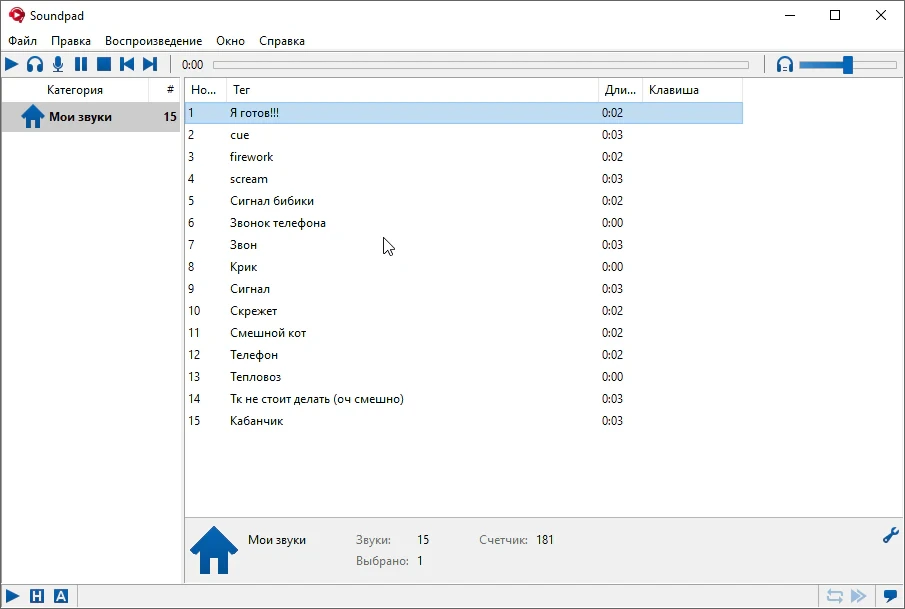Select the sound Сигнал in row 9
The height and width of the screenshot is (609, 905).
pos(463,289)
